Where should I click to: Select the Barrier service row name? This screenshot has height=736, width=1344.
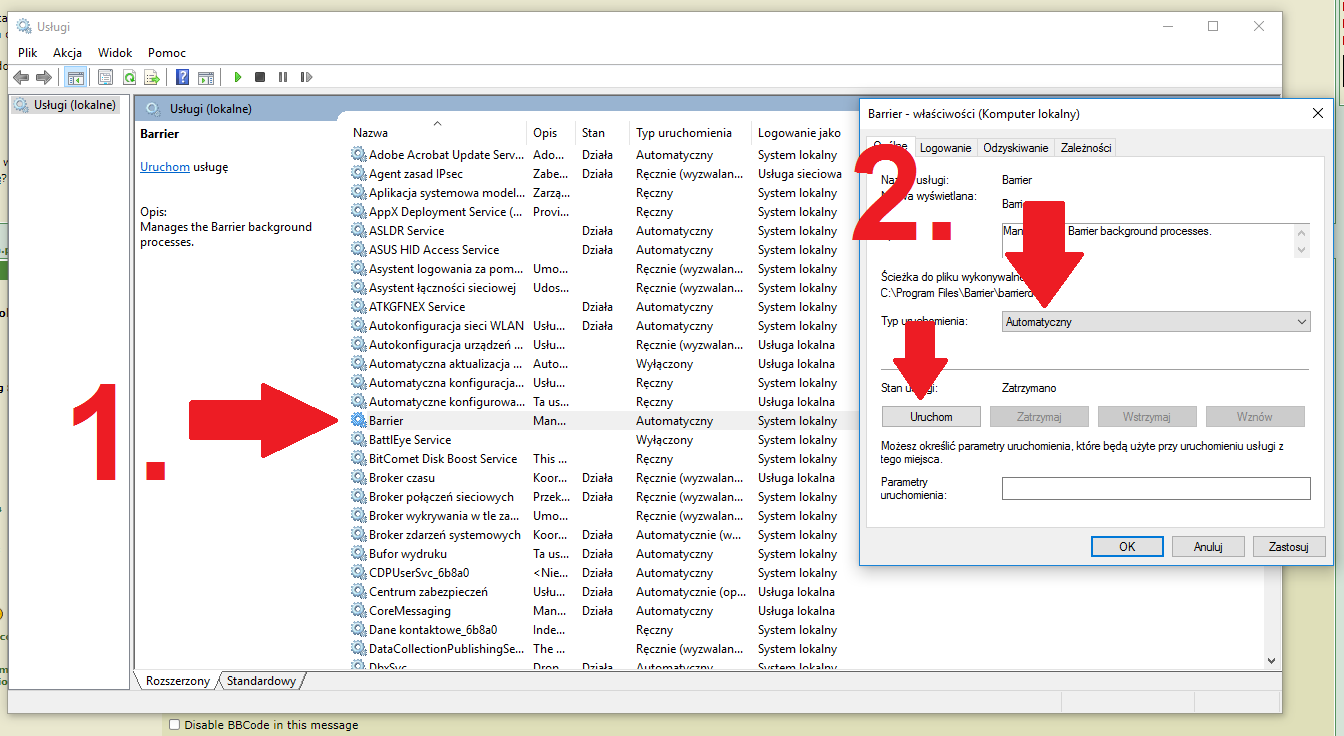coord(386,421)
